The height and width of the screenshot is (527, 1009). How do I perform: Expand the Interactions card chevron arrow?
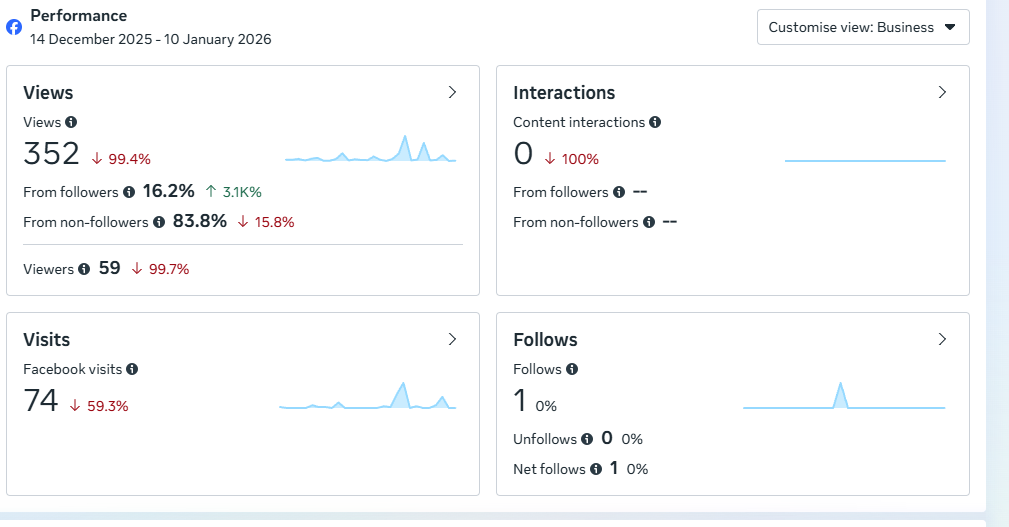click(x=942, y=92)
